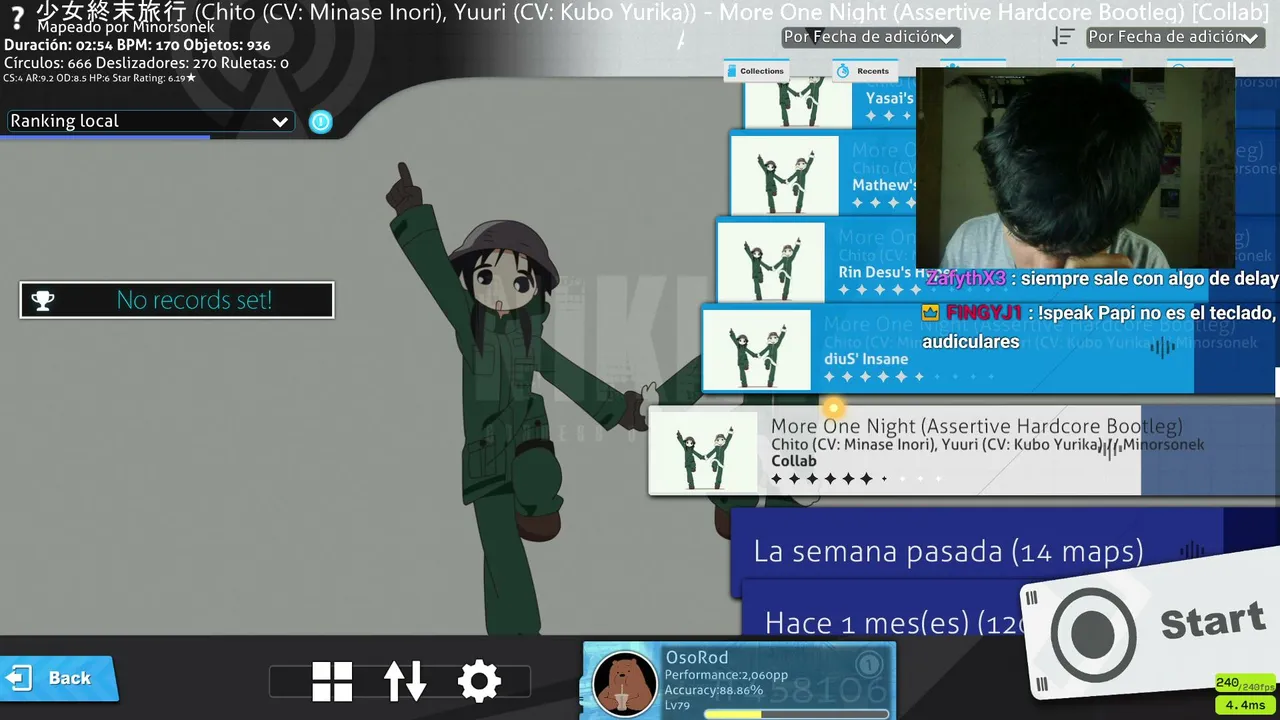Click the blue circular icon beside Ranking local
Image resolution: width=1280 pixels, height=720 pixels.
320,122
